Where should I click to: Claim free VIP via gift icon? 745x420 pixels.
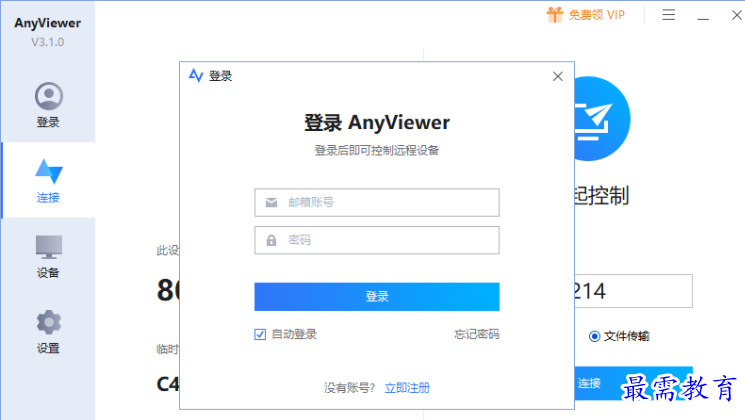click(x=585, y=15)
